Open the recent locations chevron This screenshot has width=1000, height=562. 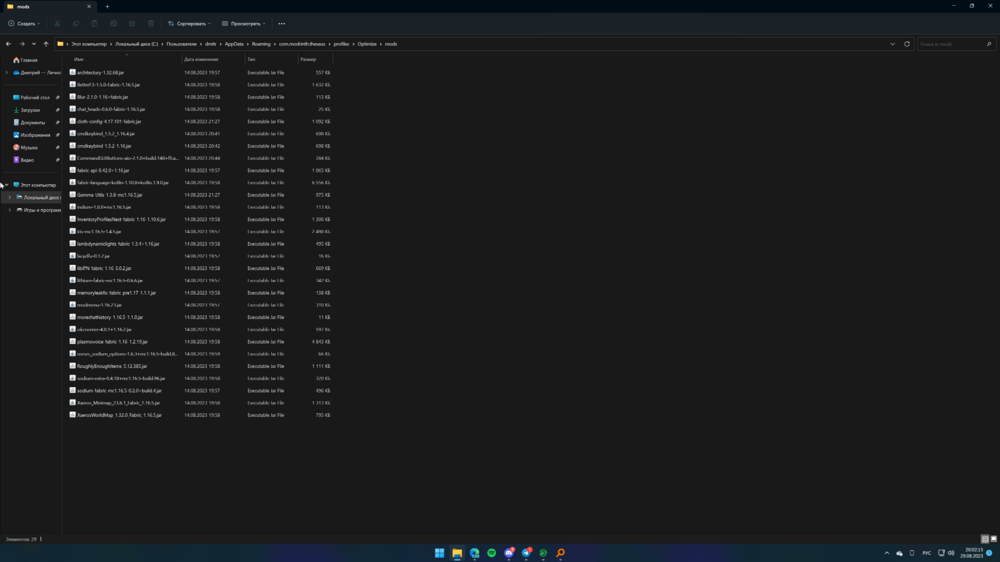click(34, 44)
